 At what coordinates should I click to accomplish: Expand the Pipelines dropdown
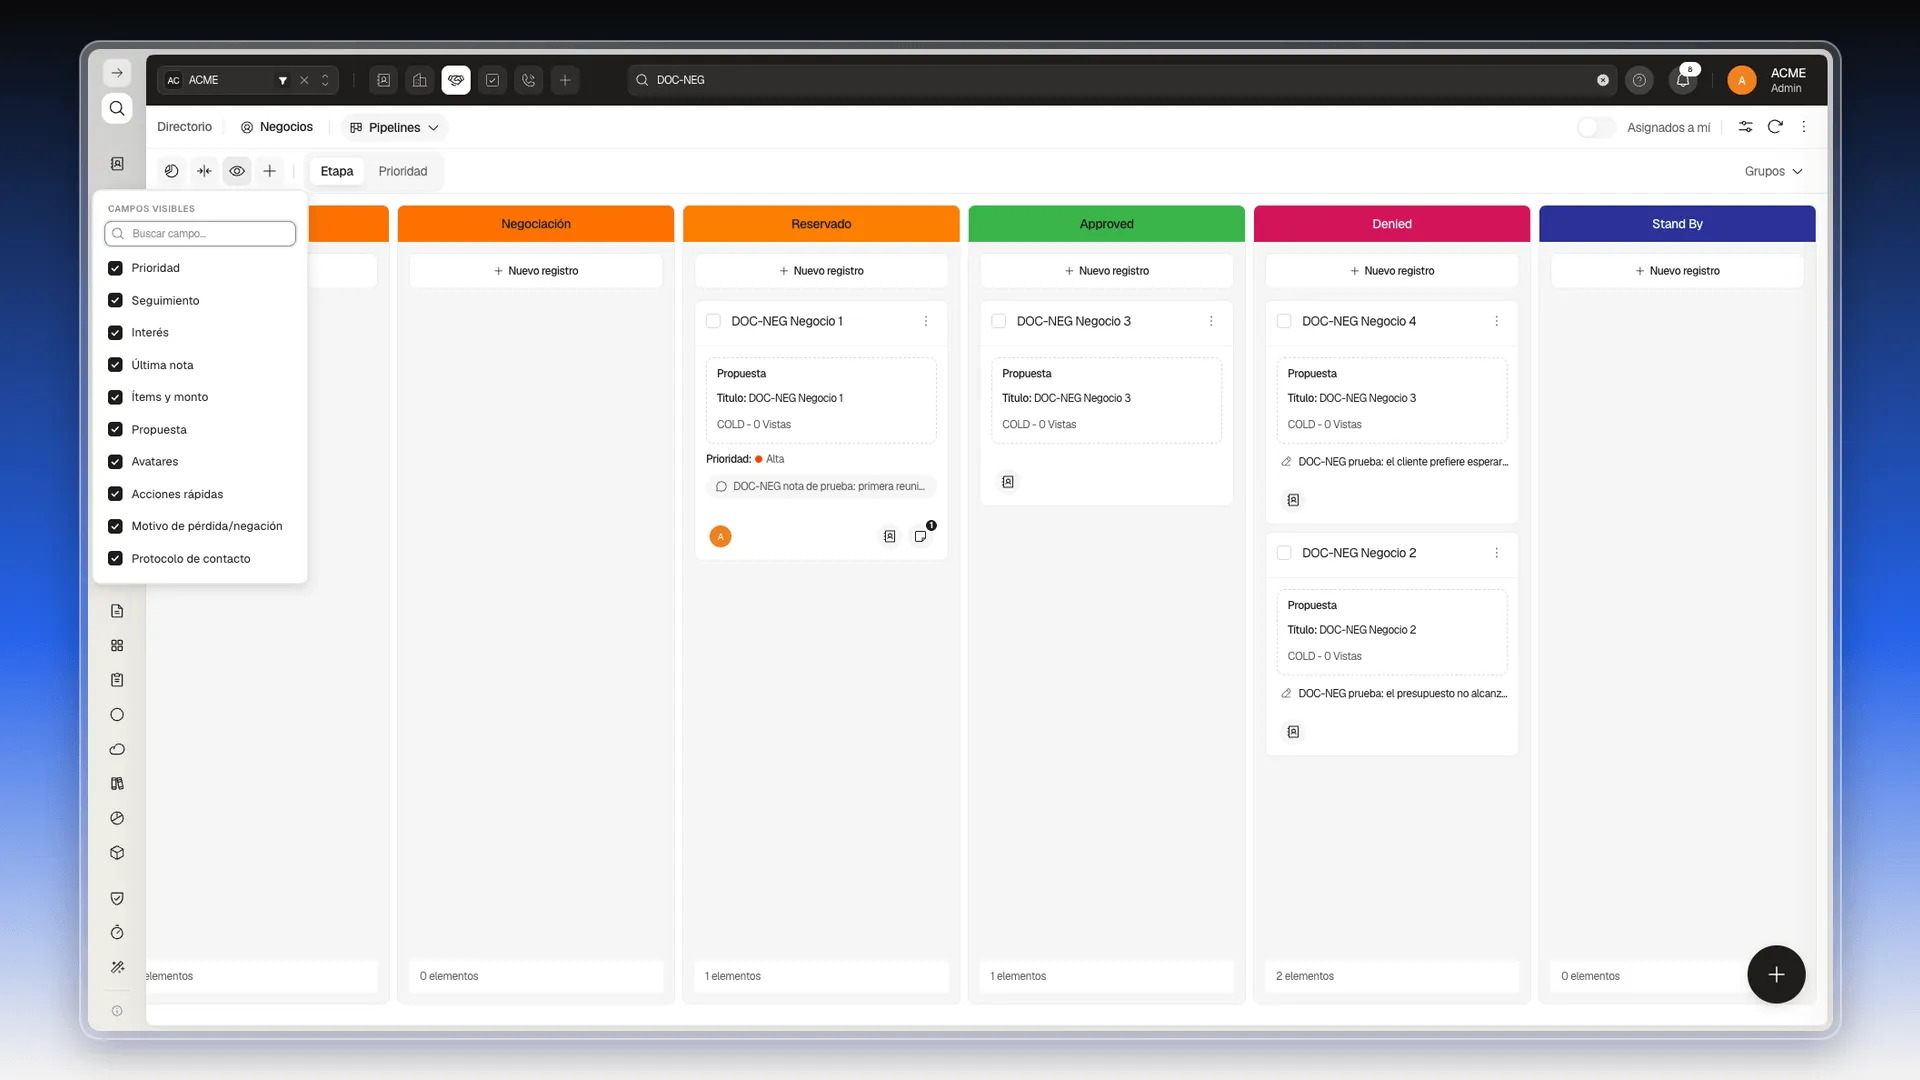point(394,127)
